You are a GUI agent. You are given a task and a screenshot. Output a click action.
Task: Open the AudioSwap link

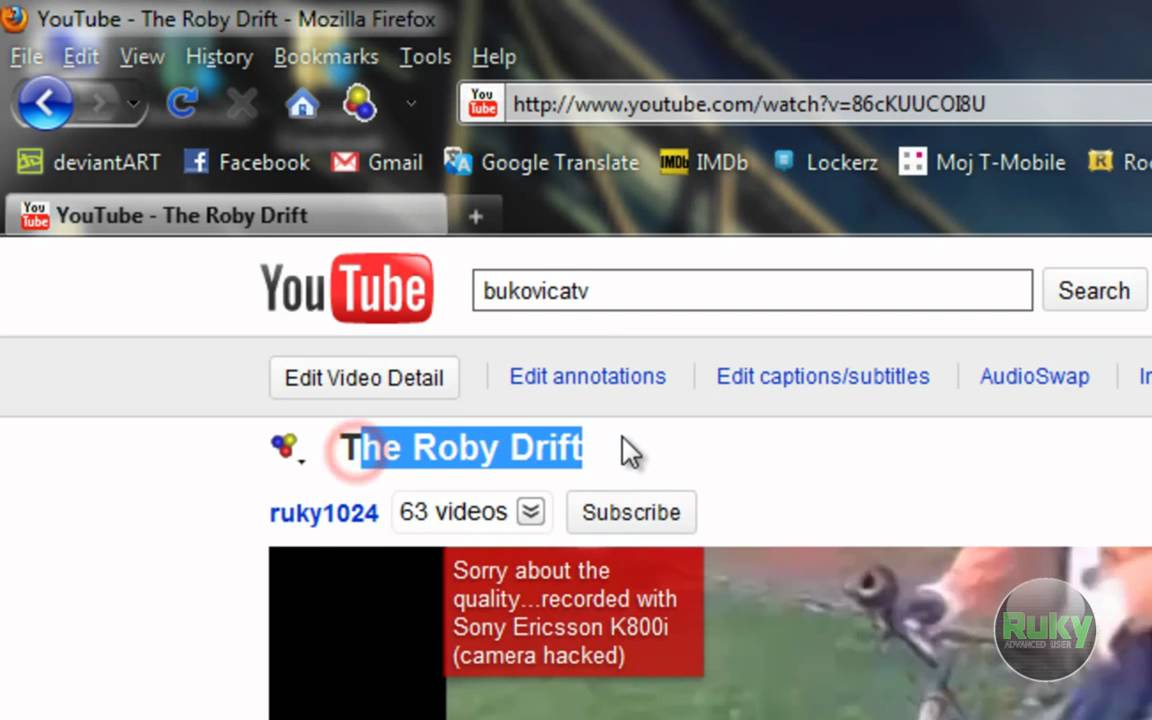coord(1034,376)
